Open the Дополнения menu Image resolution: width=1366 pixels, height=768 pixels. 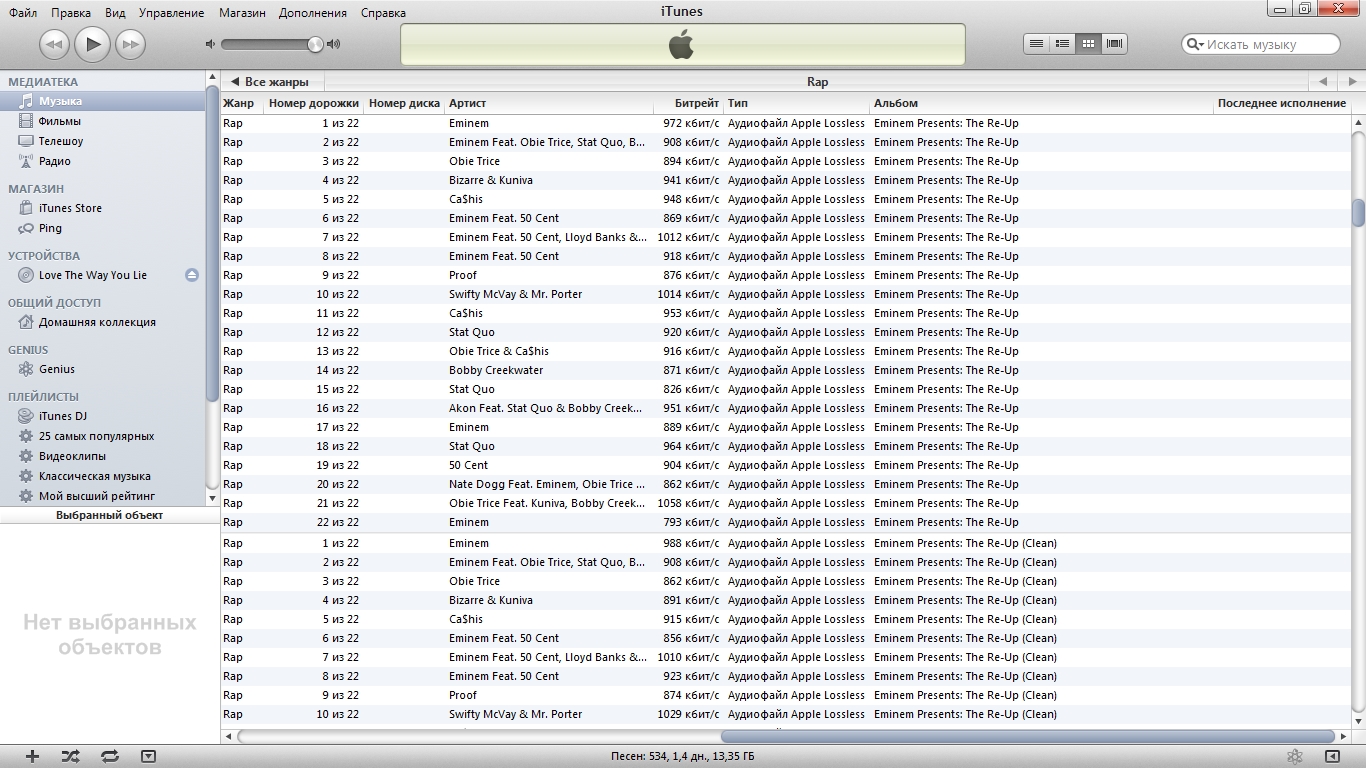pyautogui.click(x=313, y=13)
